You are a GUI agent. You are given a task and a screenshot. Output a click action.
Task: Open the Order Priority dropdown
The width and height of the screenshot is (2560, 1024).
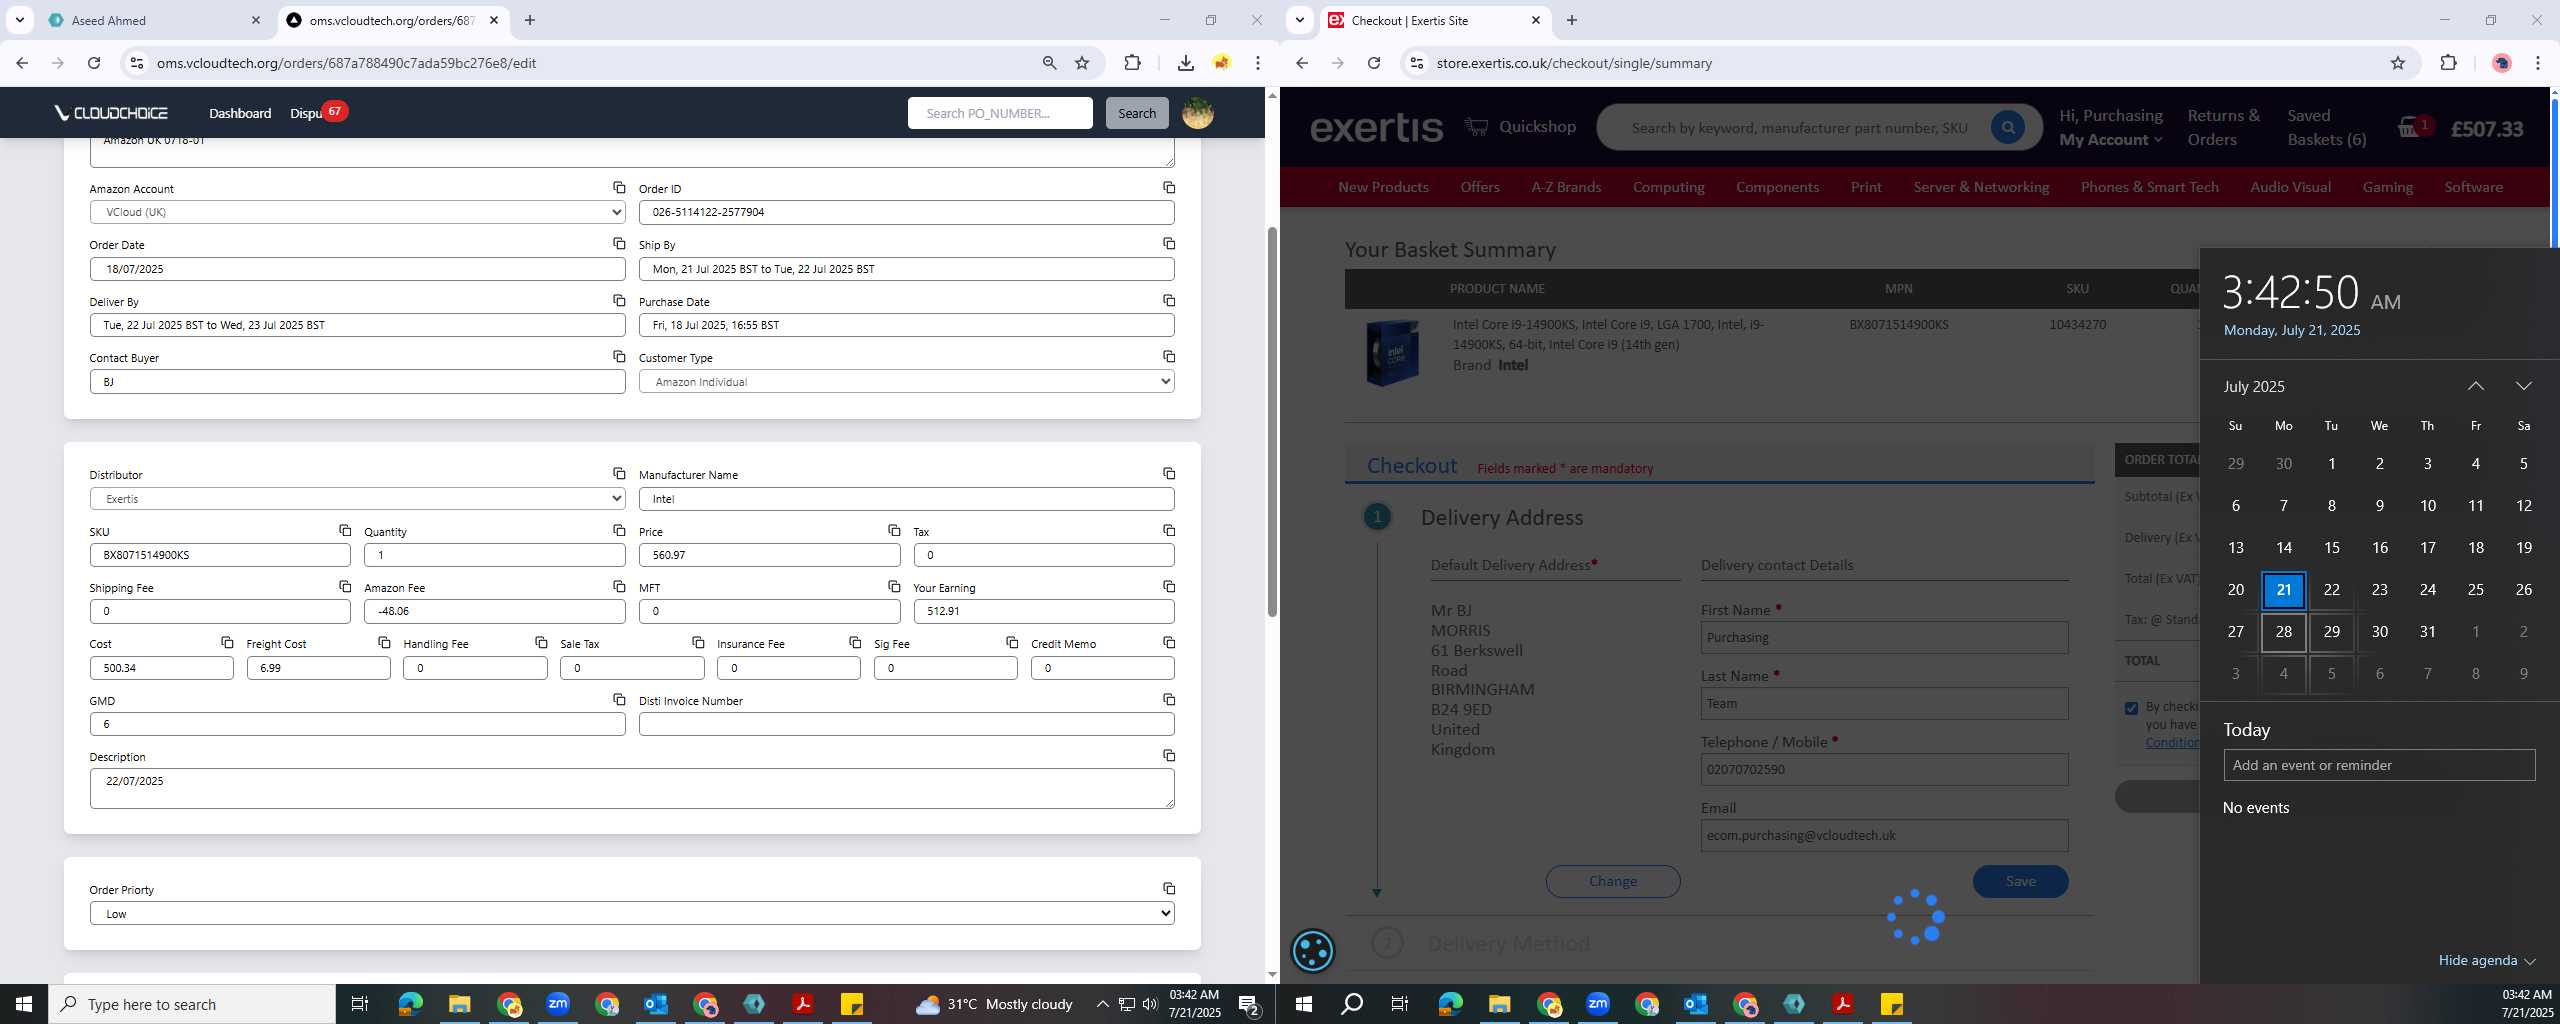click(632, 914)
